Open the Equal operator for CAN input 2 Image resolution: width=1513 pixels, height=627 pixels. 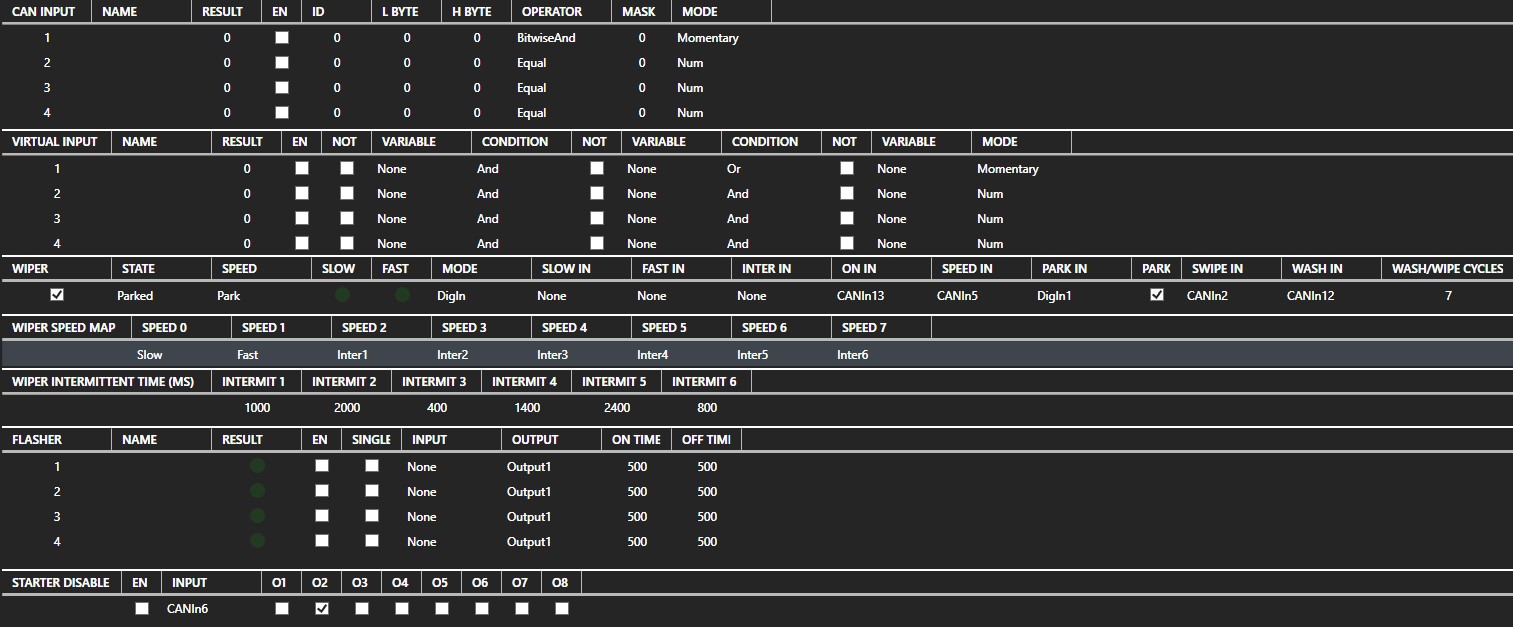pyautogui.click(x=532, y=63)
